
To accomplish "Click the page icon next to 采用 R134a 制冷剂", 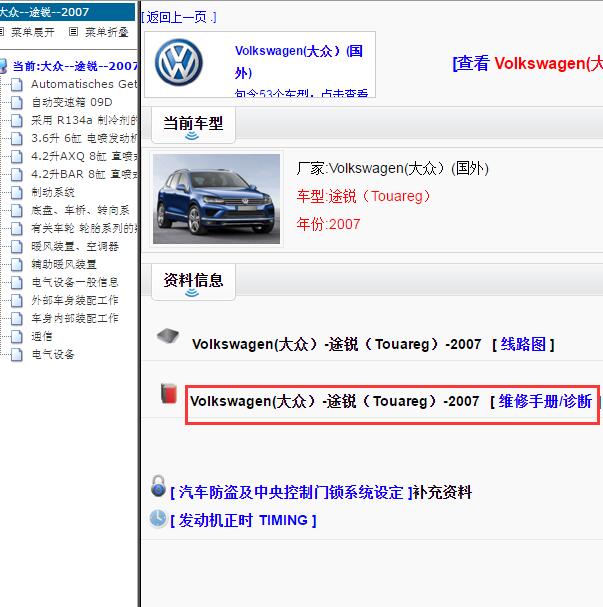I will 16,120.
